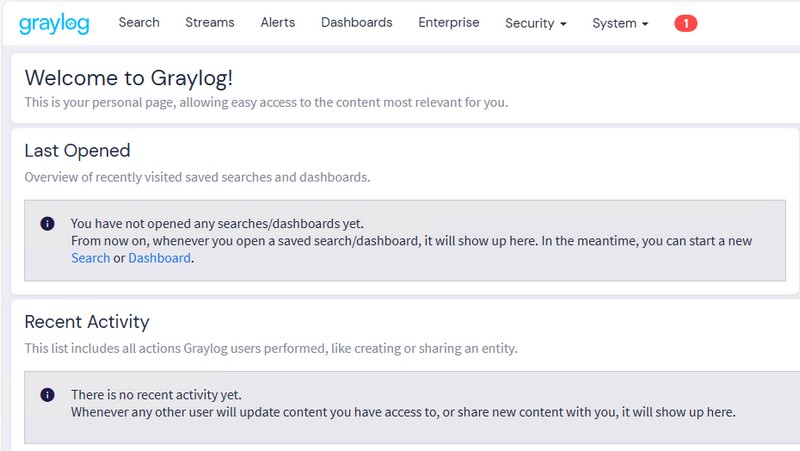Follow the blue Search link in Last Opened
800x451 pixels.
(x=90, y=258)
